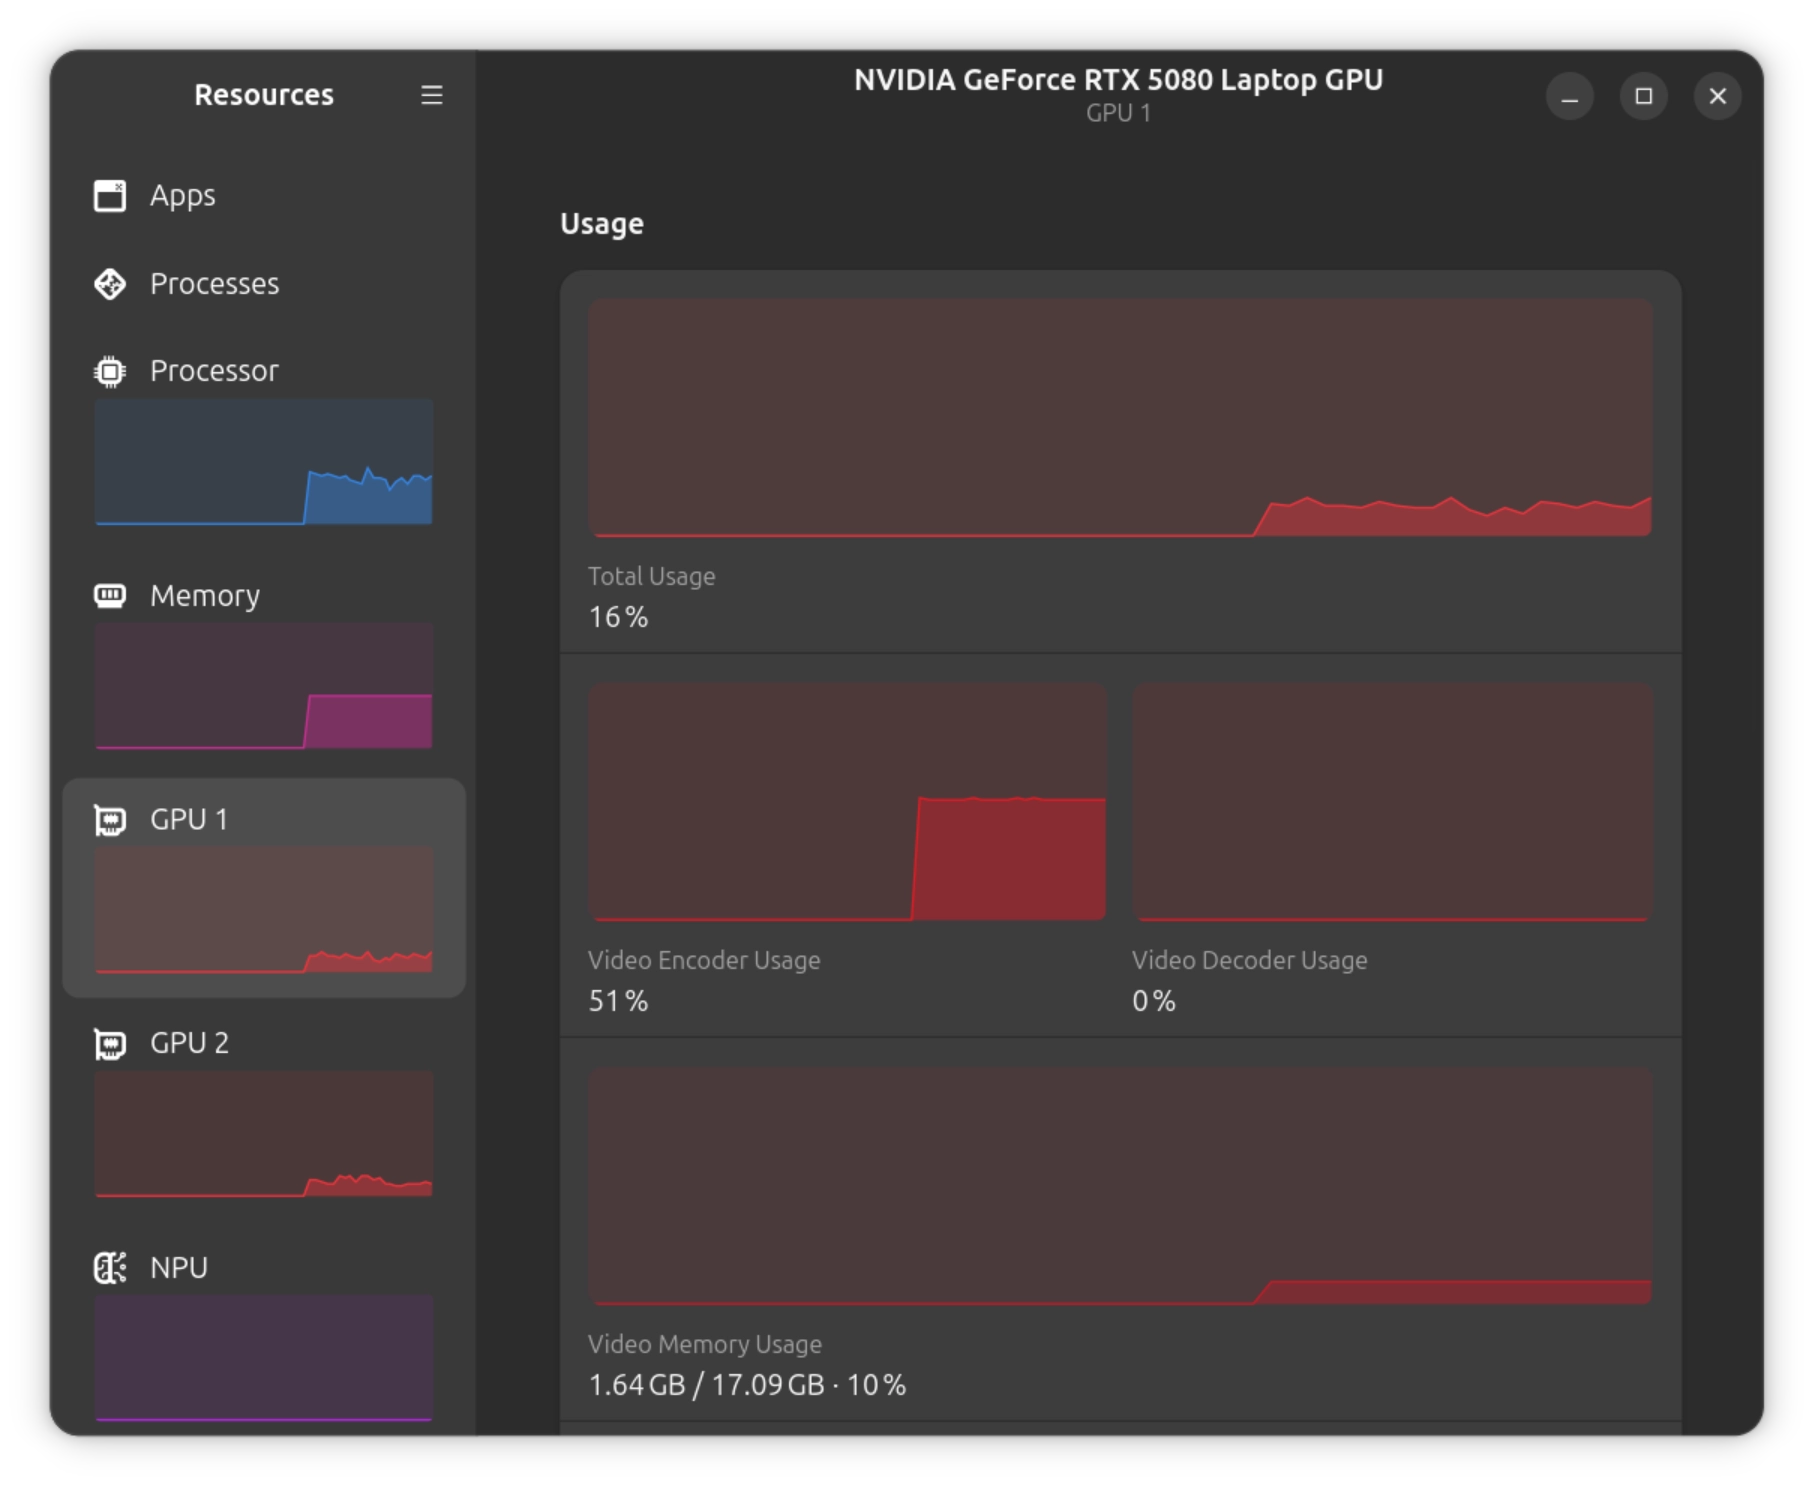The width and height of the screenshot is (1814, 1486).
Task: Click the Processor sidebar usage graph
Action: coord(264,462)
